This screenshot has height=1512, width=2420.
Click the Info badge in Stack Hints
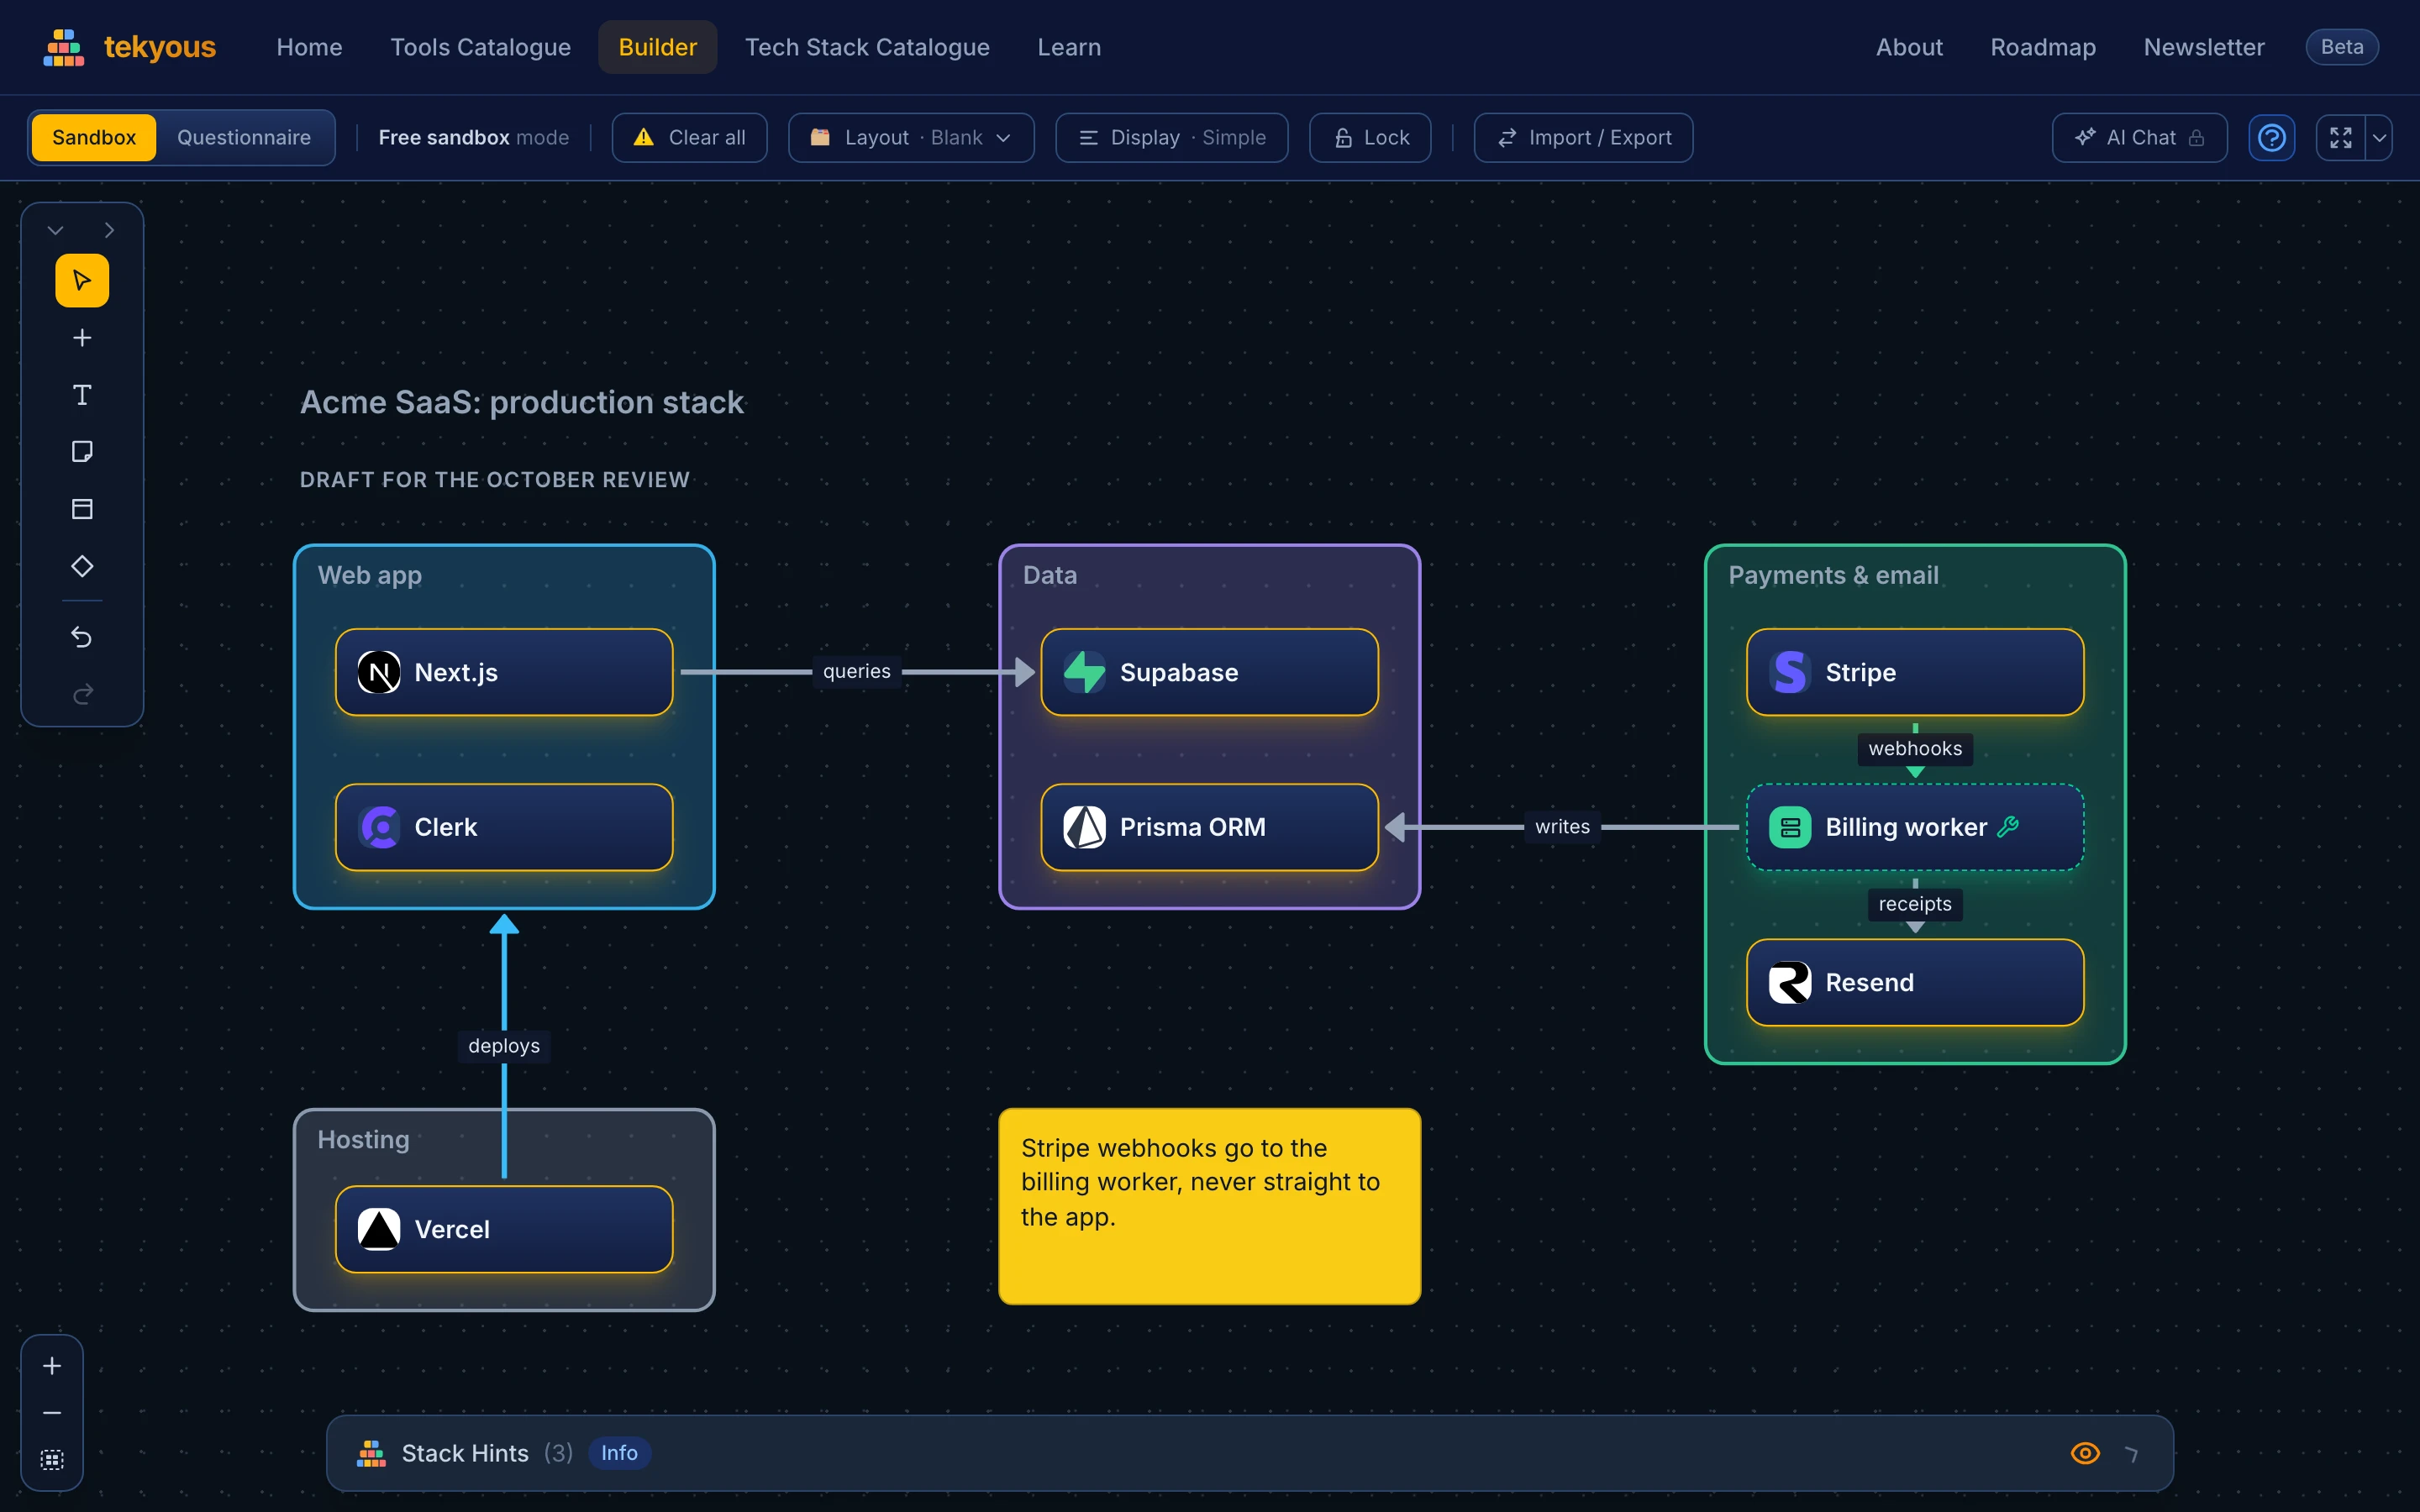pos(619,1453)
